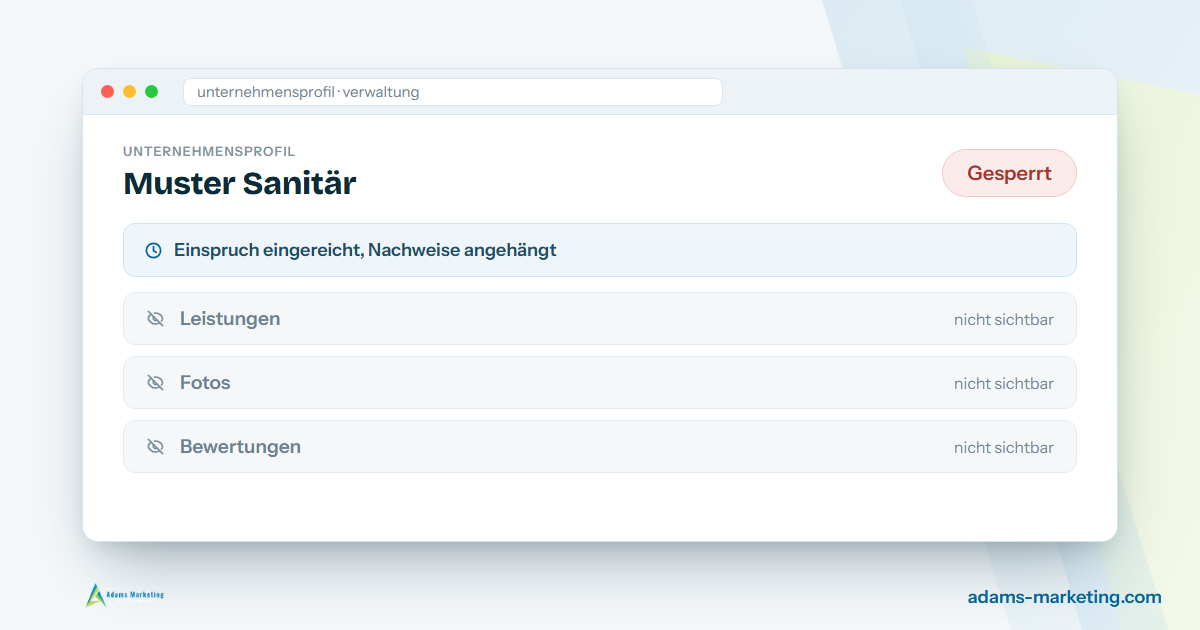Select the 'Einspruch eingereicht, Nachweise angehängt' notice text
The height and width of the screenshot is (630, 1200).
coord(365,250)
